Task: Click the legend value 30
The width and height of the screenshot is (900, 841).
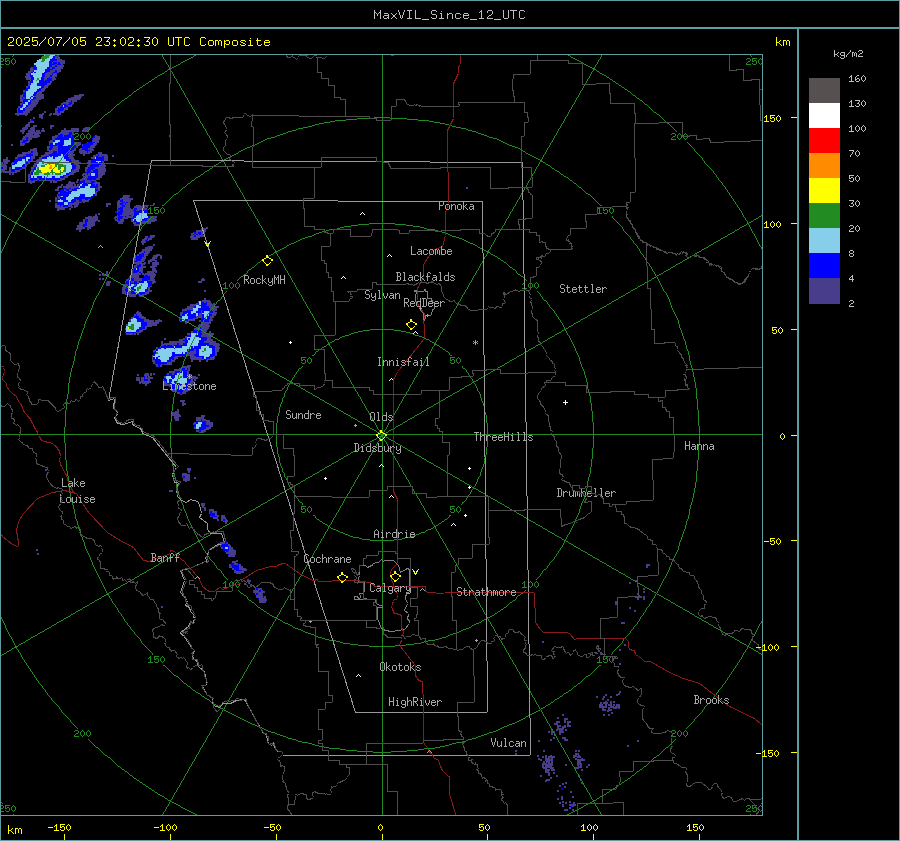Action: click(x=854, y=203)
